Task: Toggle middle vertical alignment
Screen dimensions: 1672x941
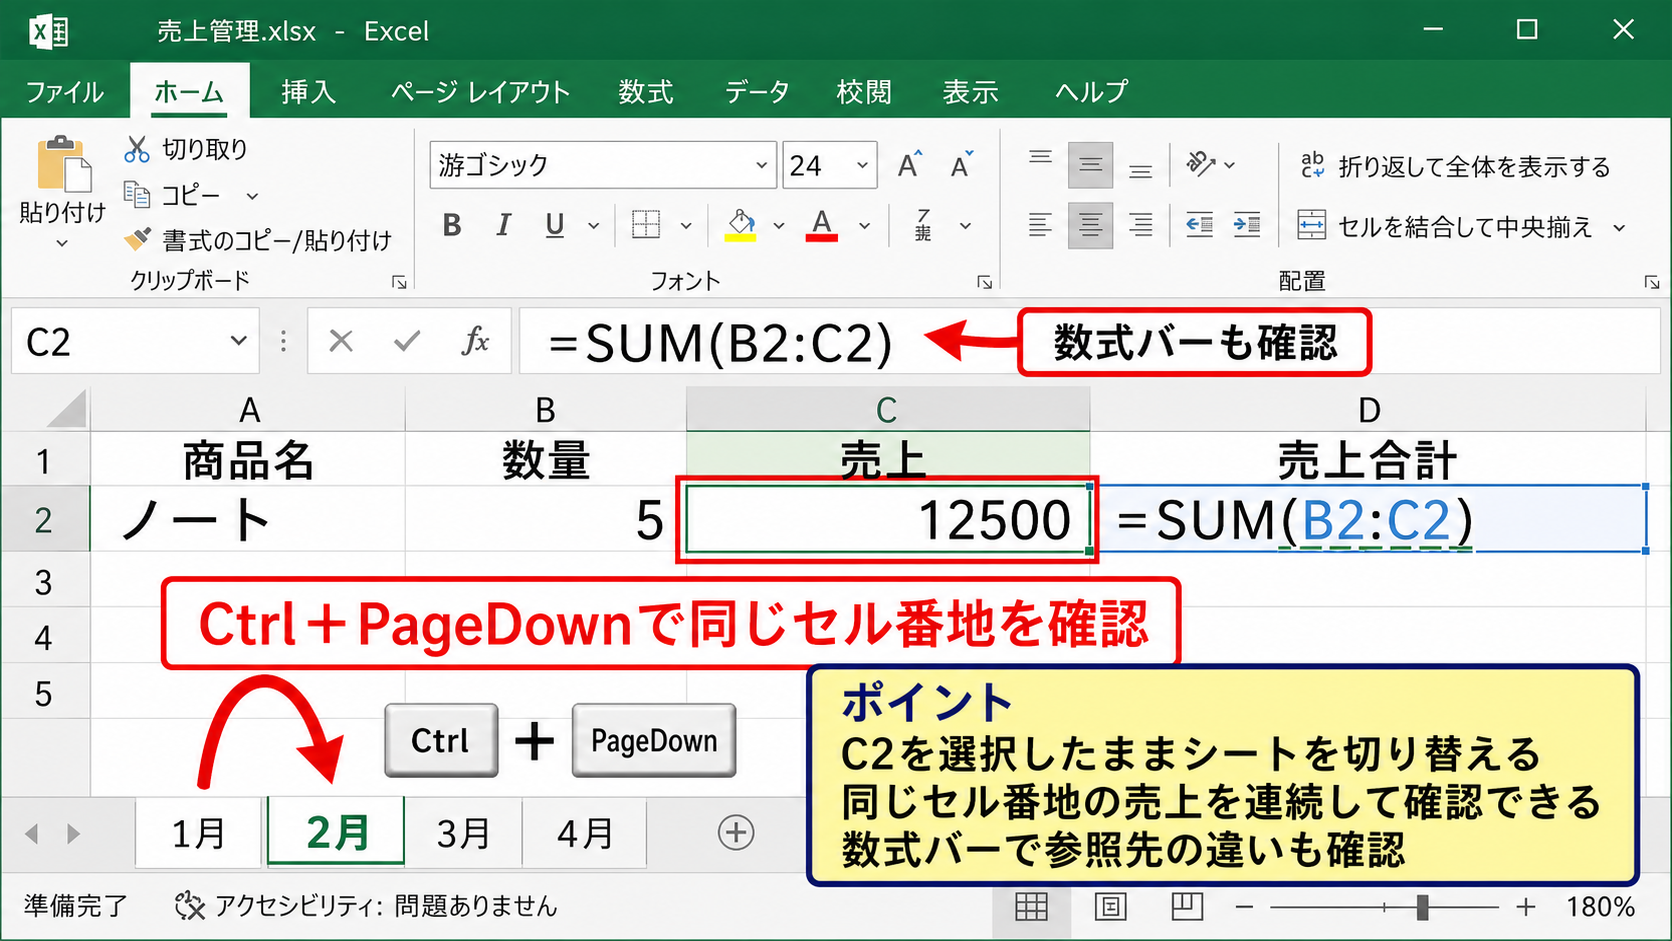Action: tap(1090, 165)
